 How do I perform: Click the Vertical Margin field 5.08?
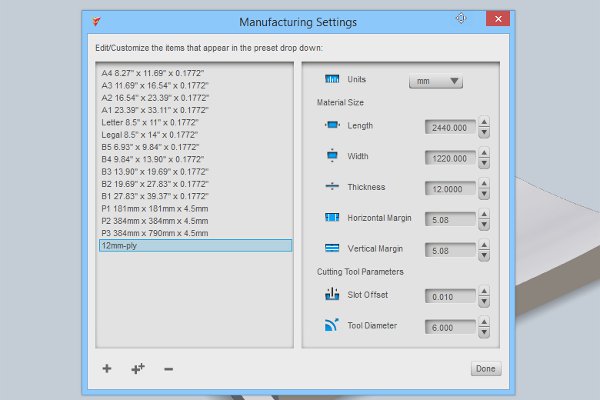[450, 251]
